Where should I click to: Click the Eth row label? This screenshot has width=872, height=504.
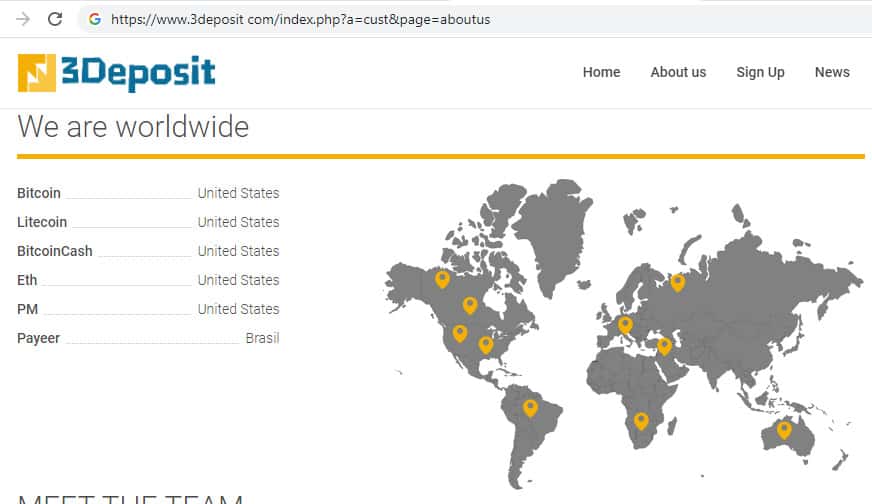pos(27,280)
